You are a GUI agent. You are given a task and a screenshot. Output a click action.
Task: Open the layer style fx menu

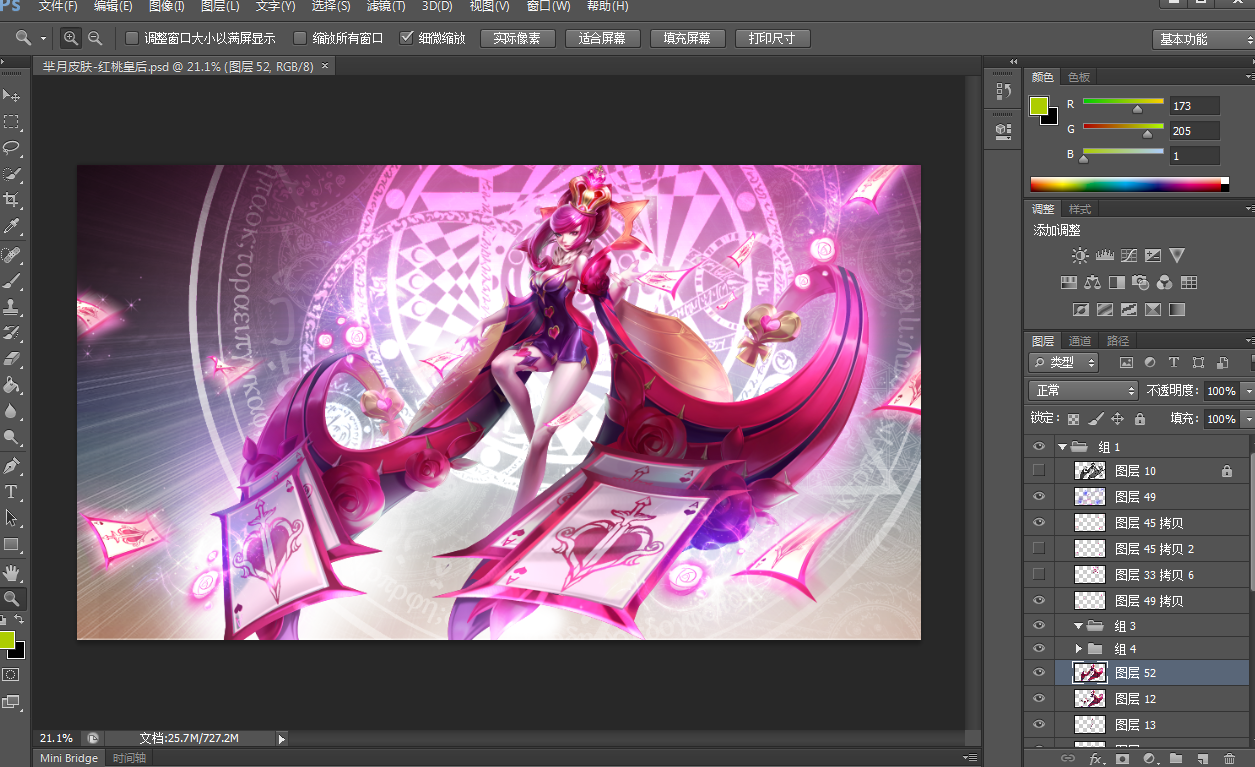click(x=1095, y=759)
